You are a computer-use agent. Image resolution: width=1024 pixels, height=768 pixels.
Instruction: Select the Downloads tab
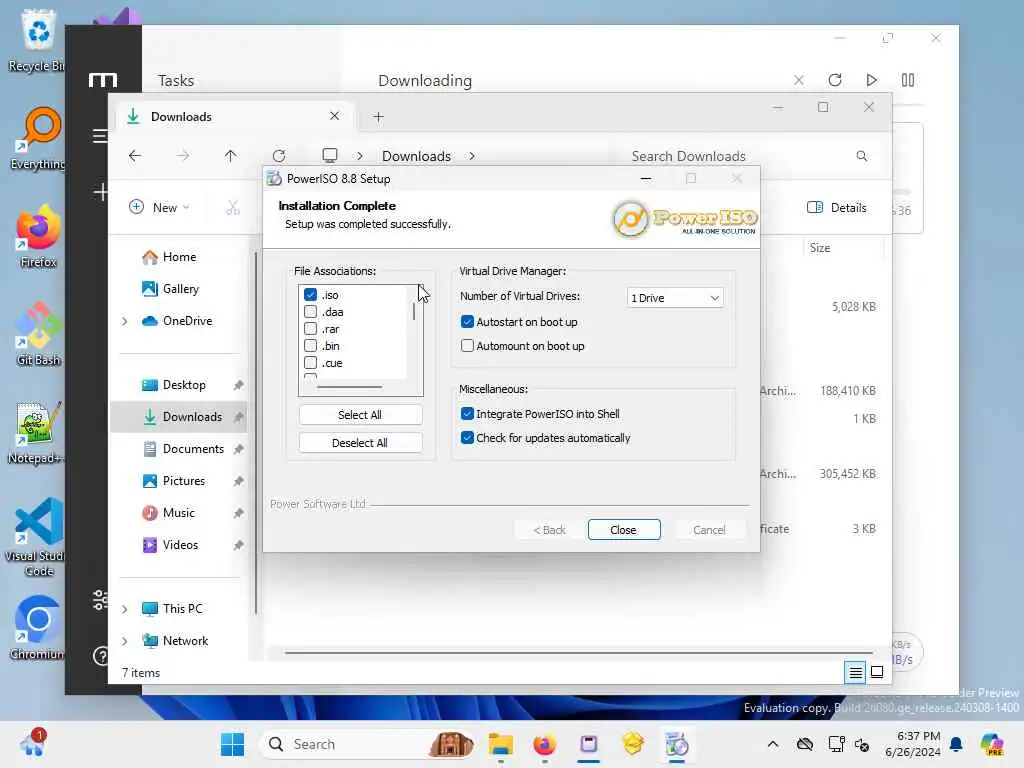(235, 116)
